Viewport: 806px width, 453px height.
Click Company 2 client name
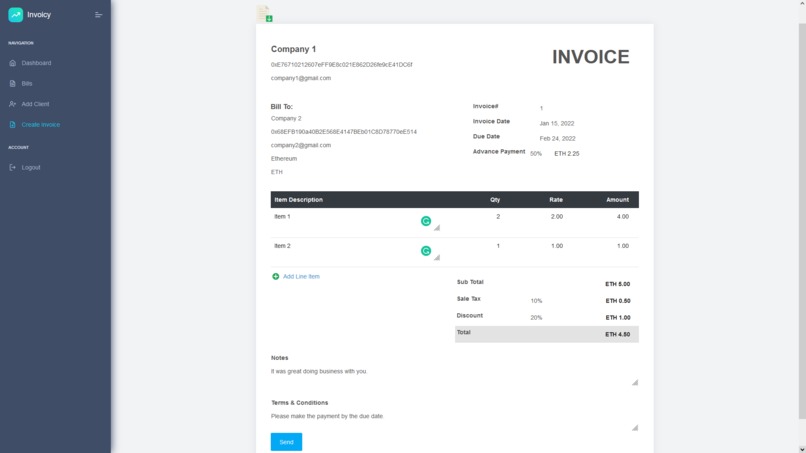(286, 118)
